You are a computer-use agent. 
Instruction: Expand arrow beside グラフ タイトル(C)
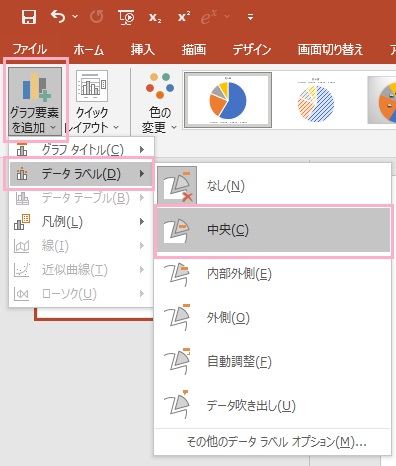click(142, 149)
